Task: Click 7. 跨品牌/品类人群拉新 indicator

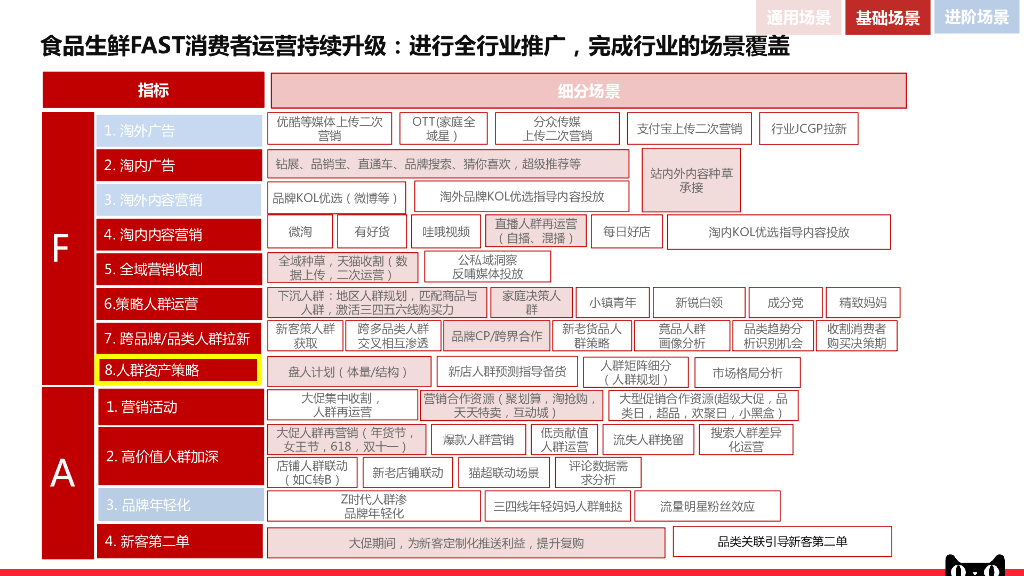Action: tap(179, 338)
